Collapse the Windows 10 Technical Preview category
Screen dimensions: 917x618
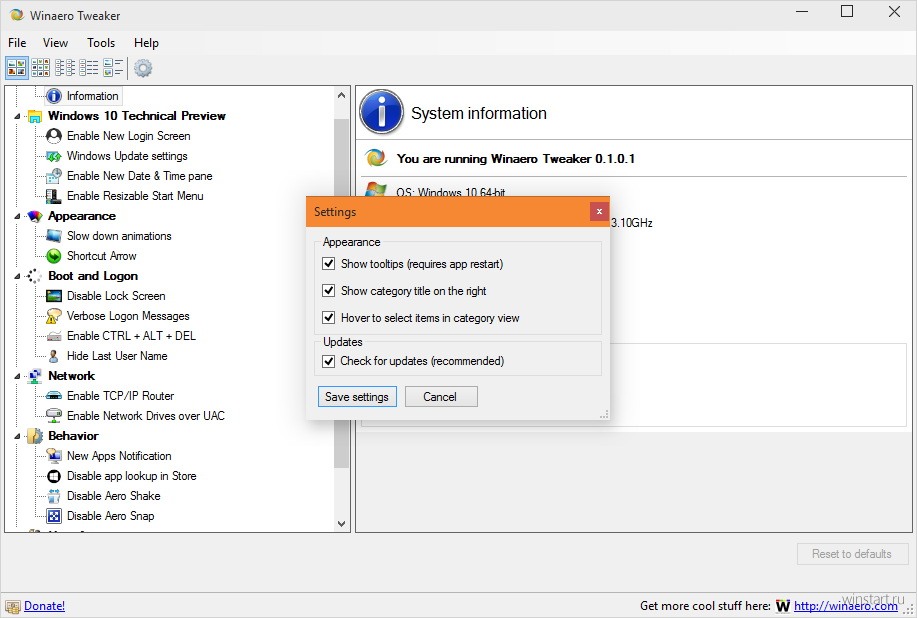[17, 116]
